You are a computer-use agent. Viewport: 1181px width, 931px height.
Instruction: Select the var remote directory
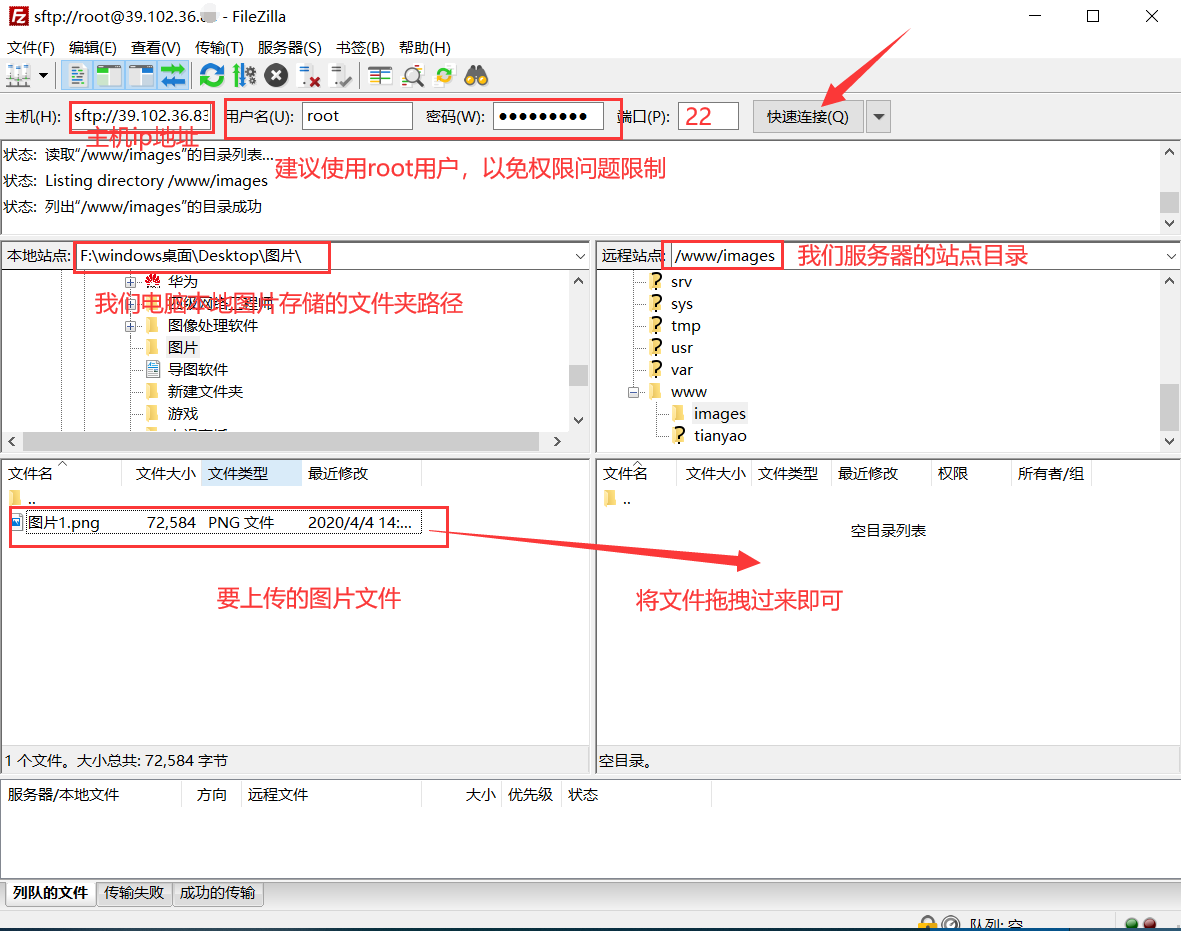[x=682, y=370]
